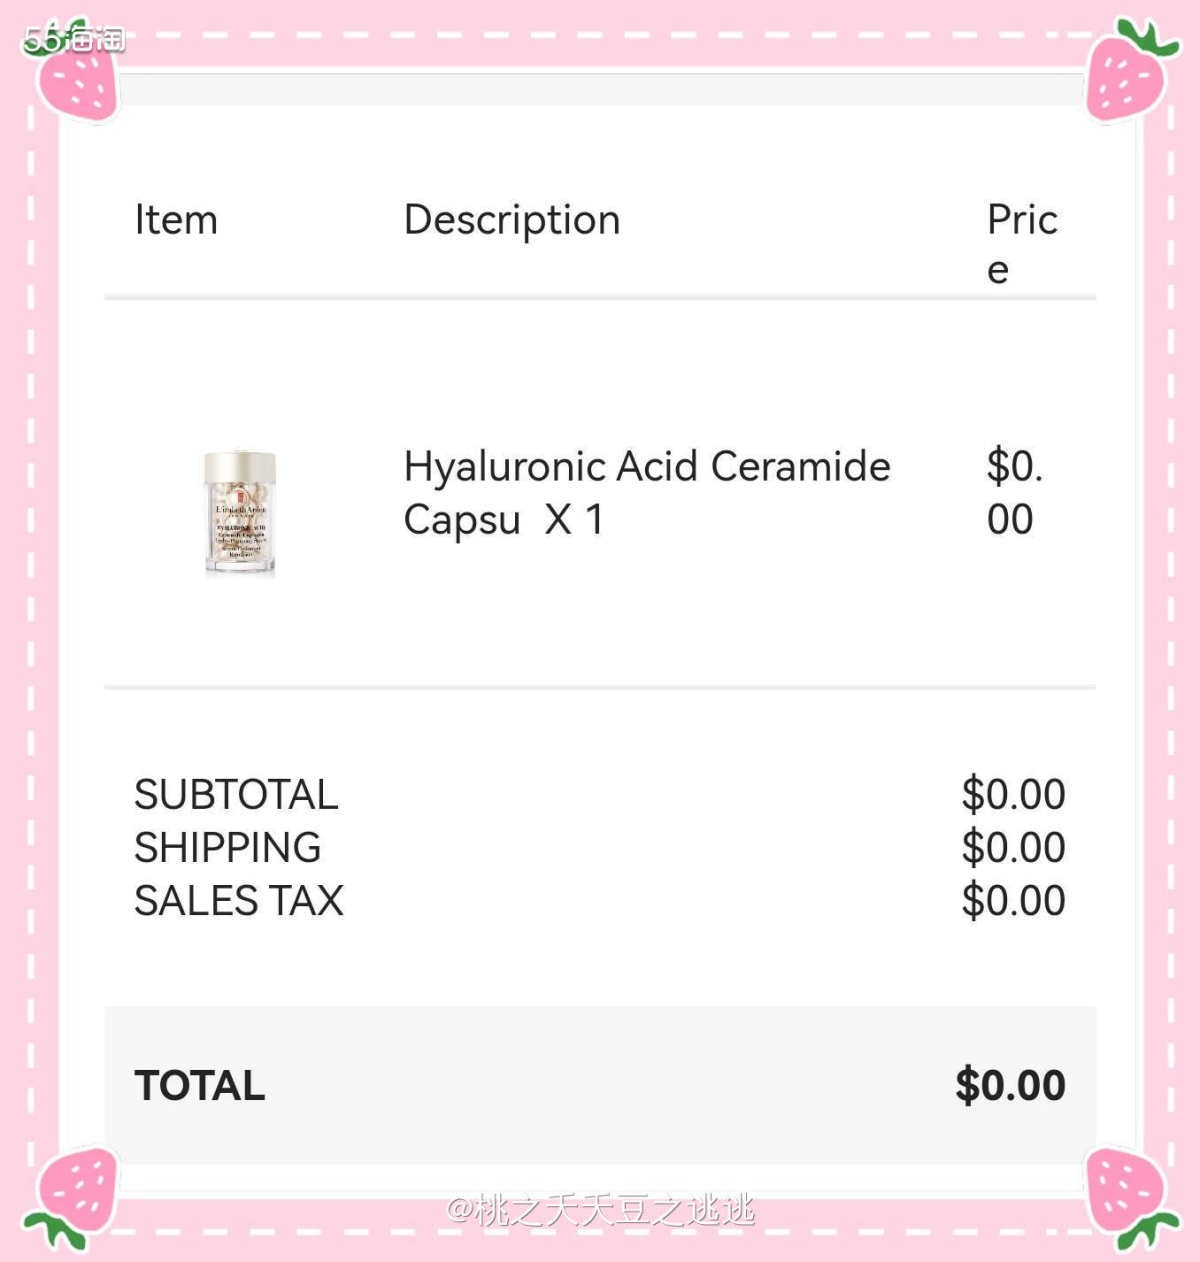The height and width of the screenshot is (1262, 1200).
Task: Click the SHIPPING amount $0.00
Action: (1013, 848)
